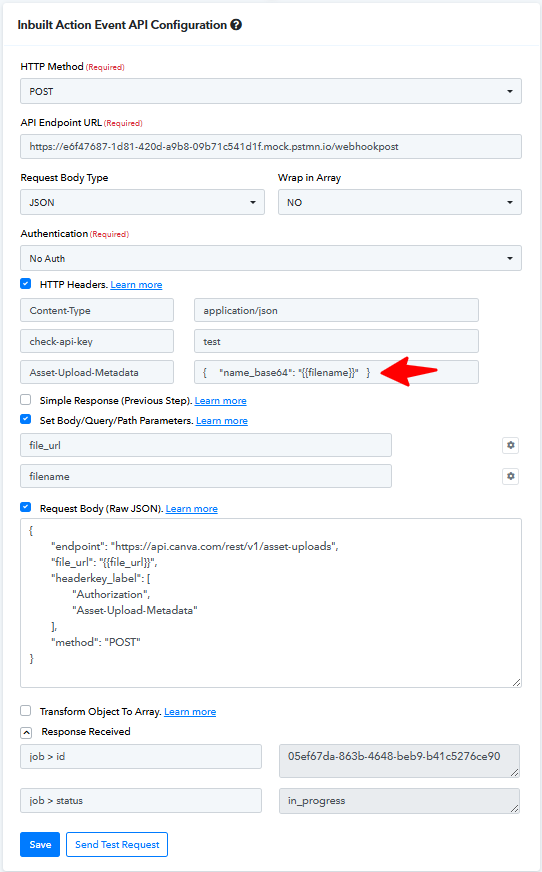The width and height of the screenshot is (542, 872).
Task: Click the Save button
Action: 40,844
